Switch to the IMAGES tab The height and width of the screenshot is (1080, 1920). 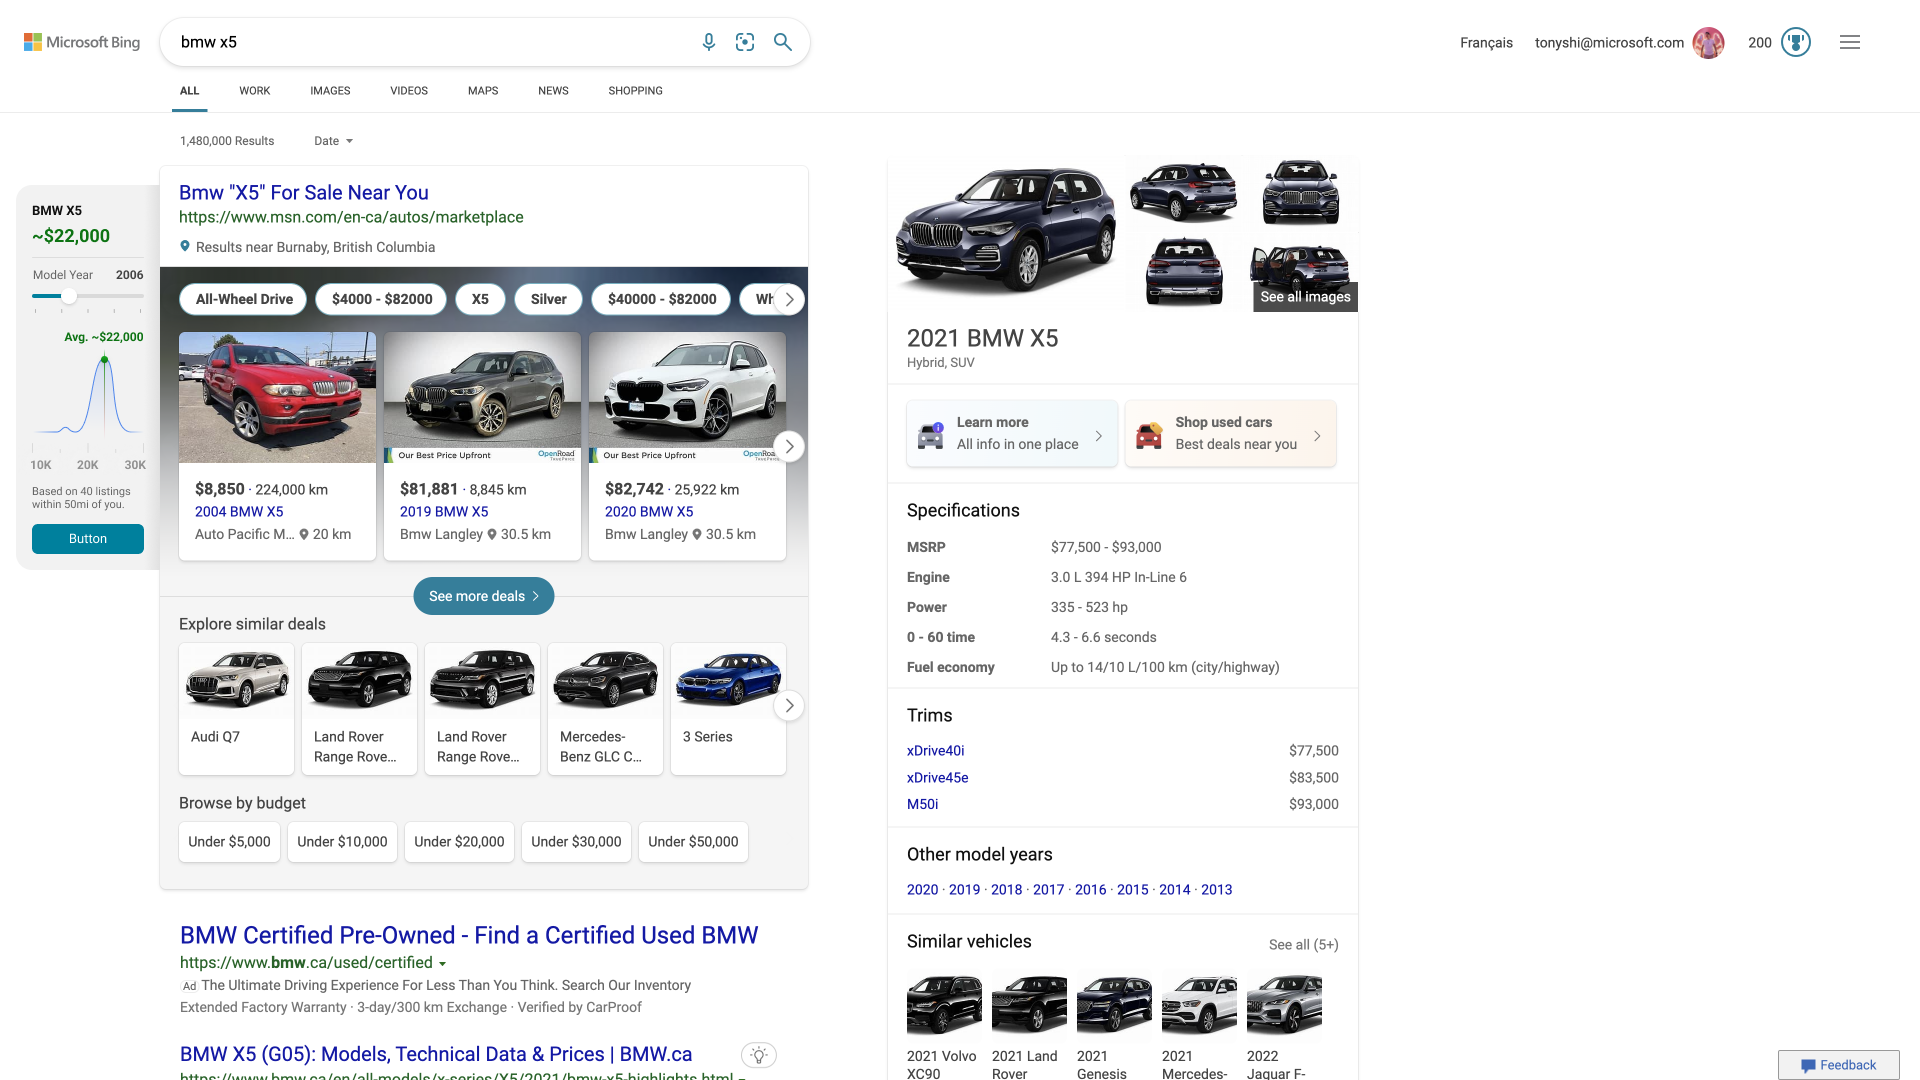[330, 91]
